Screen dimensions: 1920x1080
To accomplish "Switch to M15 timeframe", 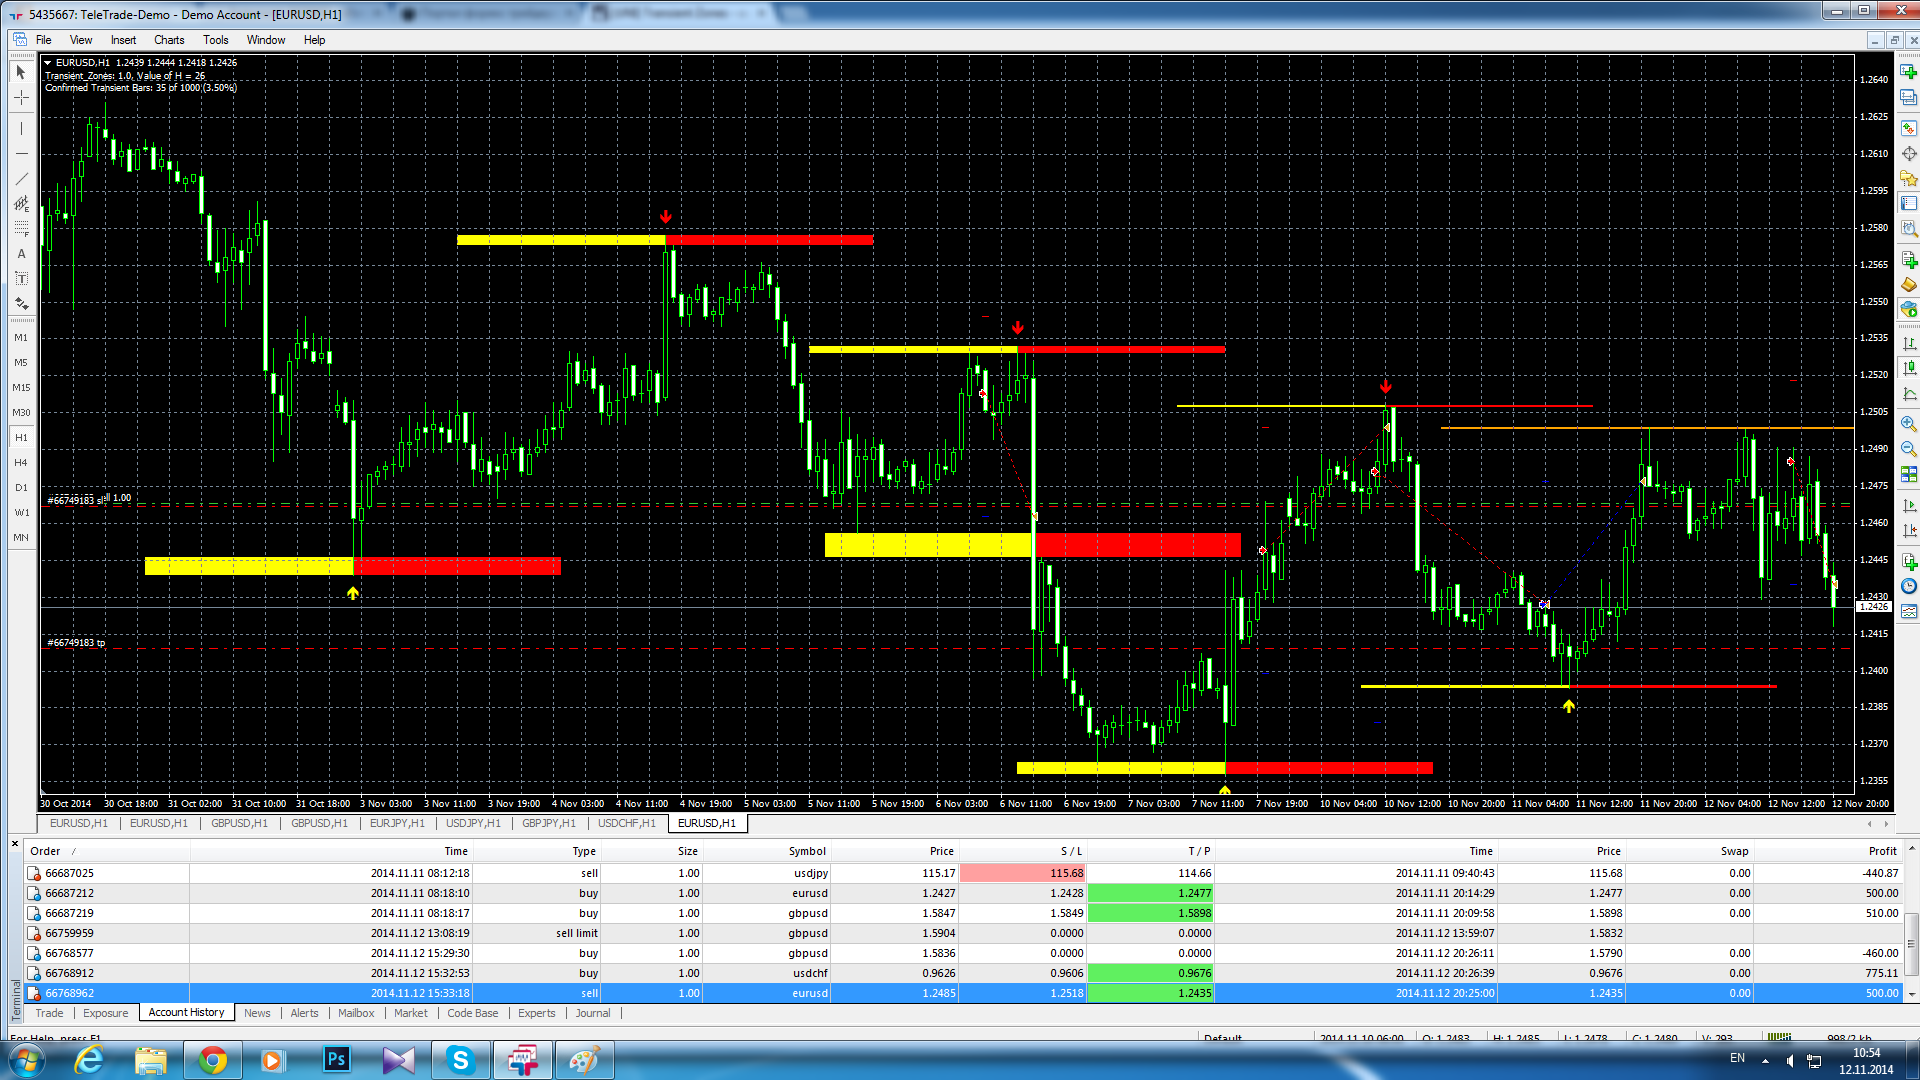I will pos(21,388).
